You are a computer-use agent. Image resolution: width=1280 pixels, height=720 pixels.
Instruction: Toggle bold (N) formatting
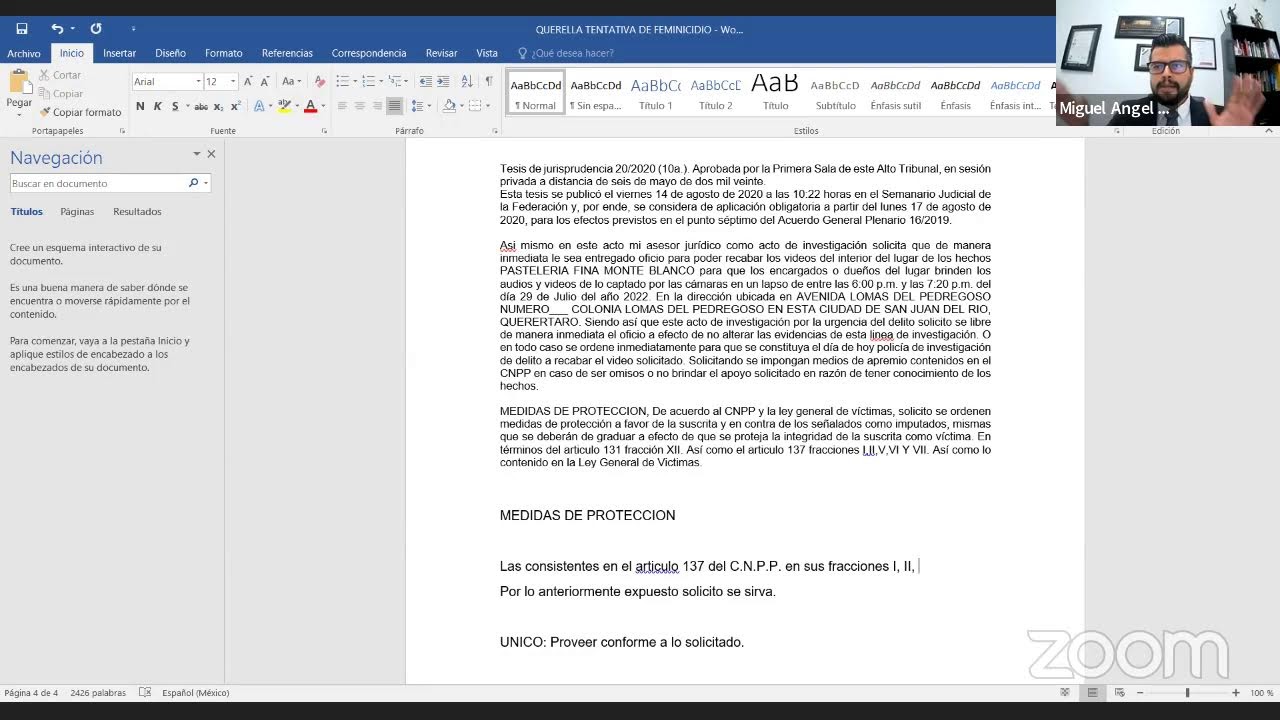click(x=140, y=106)
